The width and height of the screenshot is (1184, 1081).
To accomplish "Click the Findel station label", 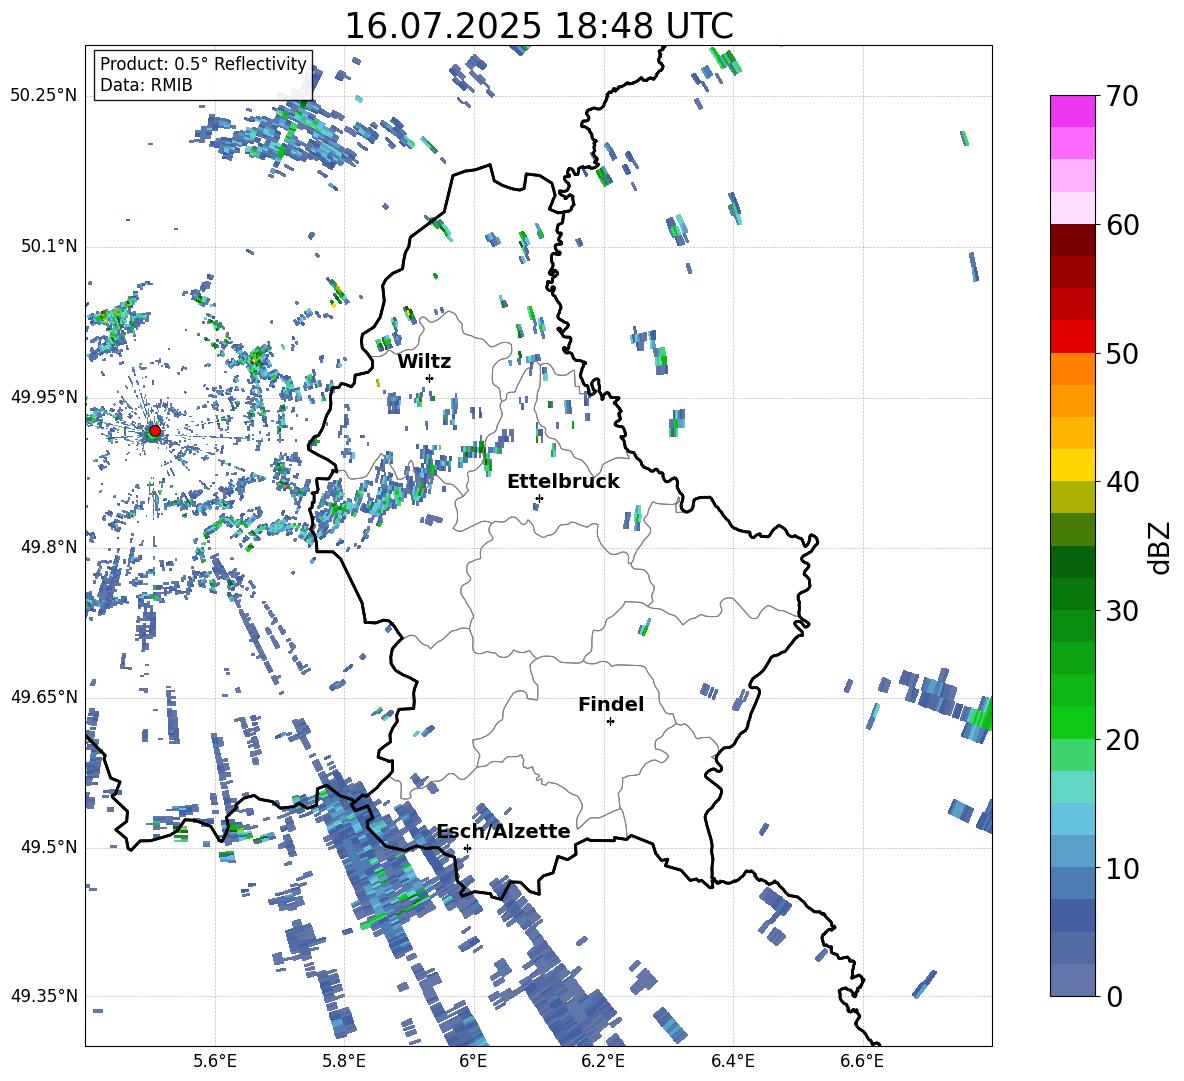I will click(611, 704).
